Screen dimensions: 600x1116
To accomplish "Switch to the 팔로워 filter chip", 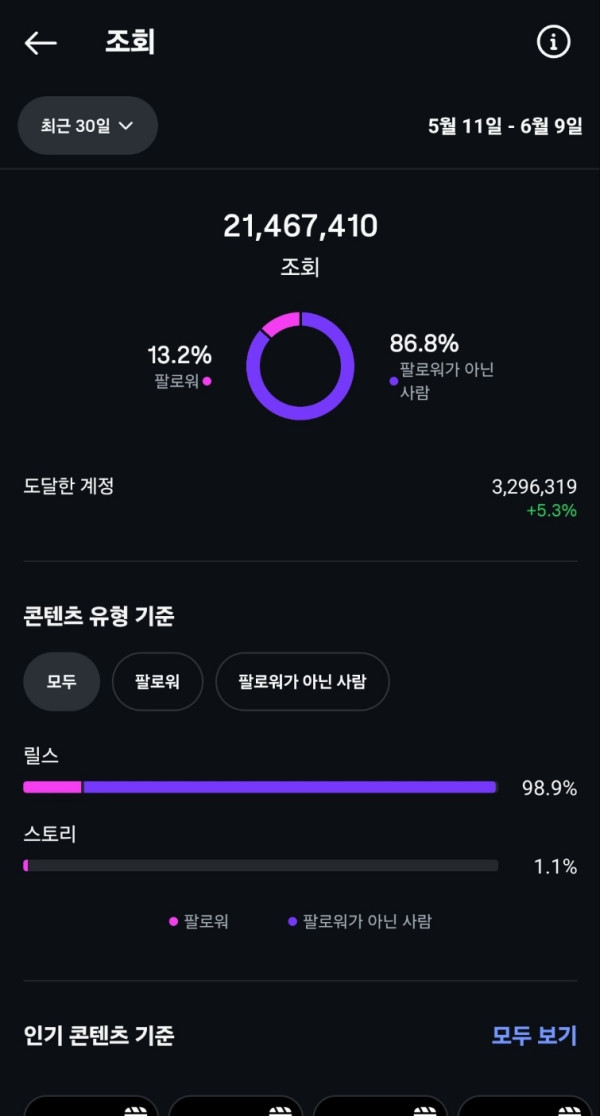I will point(157,682).
